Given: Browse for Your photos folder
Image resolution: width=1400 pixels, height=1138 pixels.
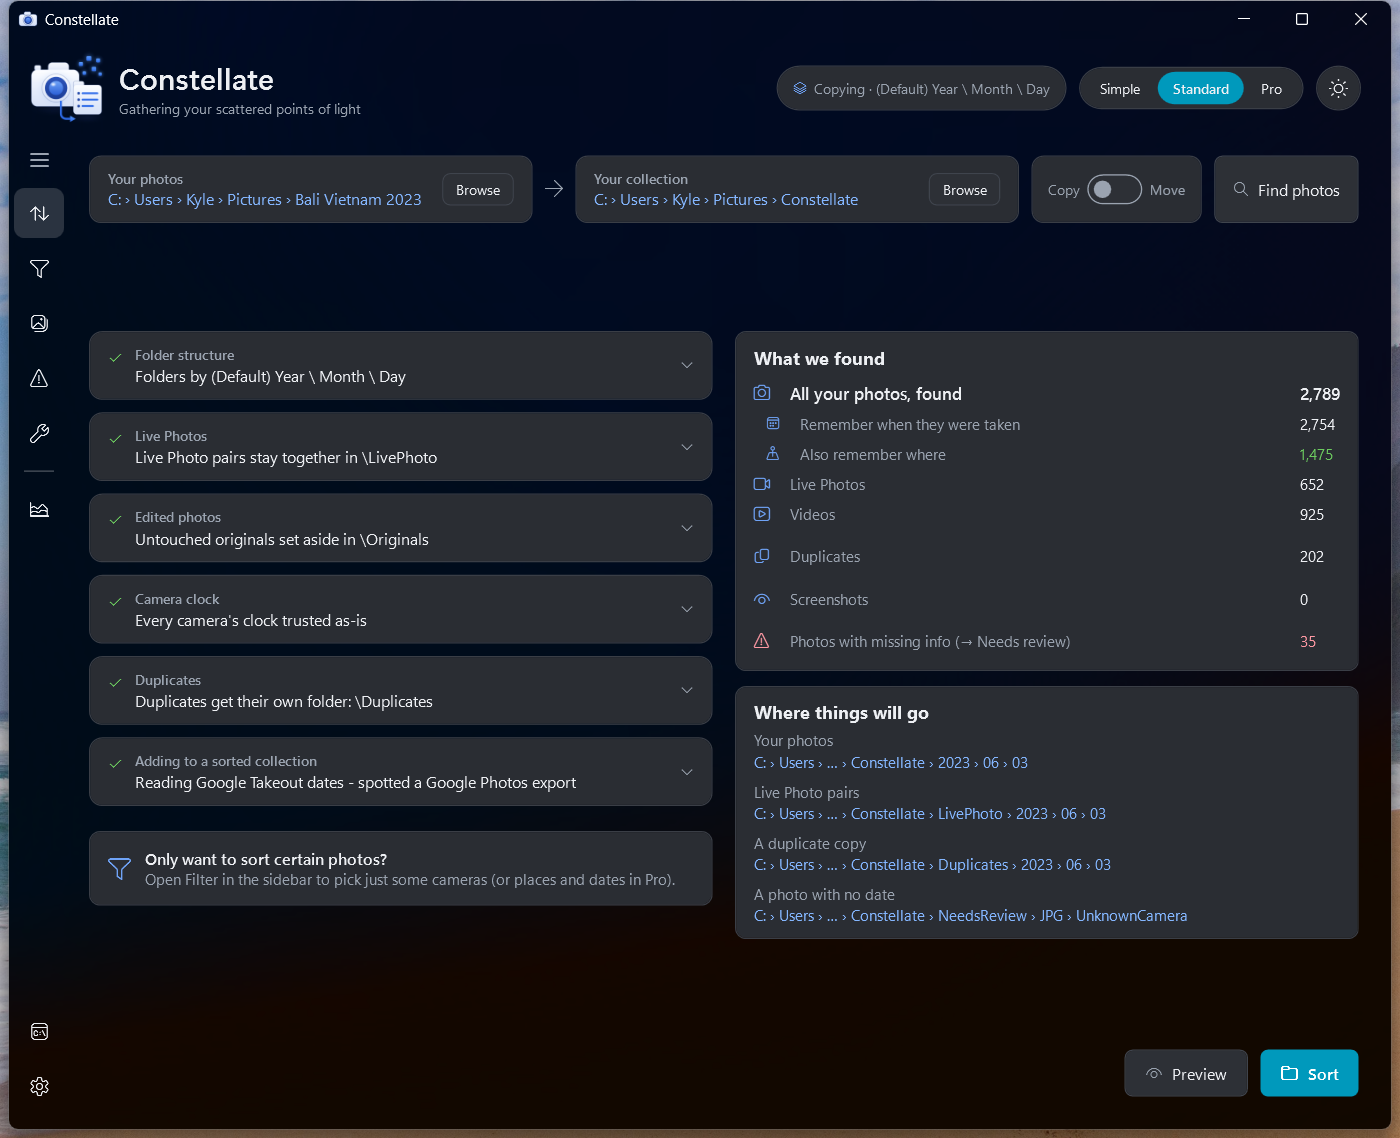Looking at the screenshot, I should click(478, 190).
